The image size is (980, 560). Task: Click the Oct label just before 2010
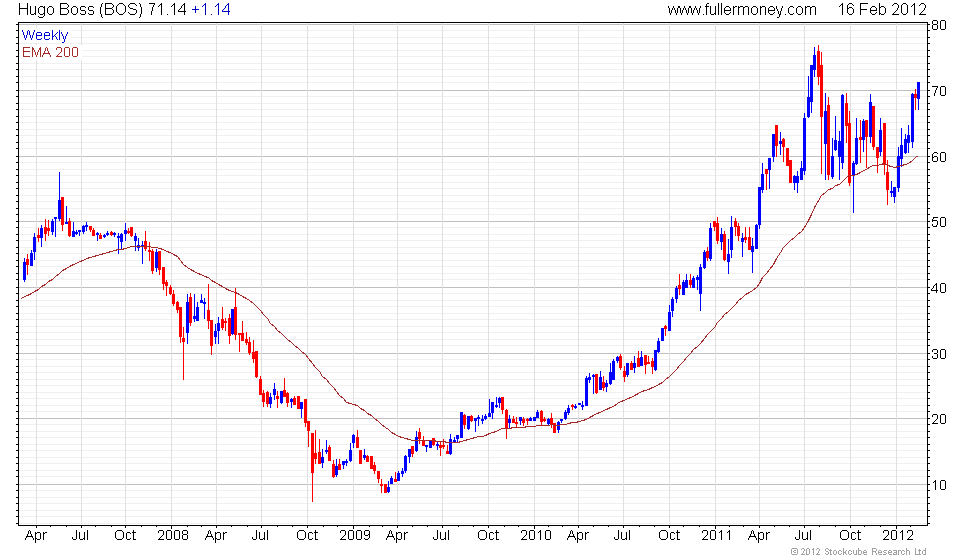(x=488, y=536)
